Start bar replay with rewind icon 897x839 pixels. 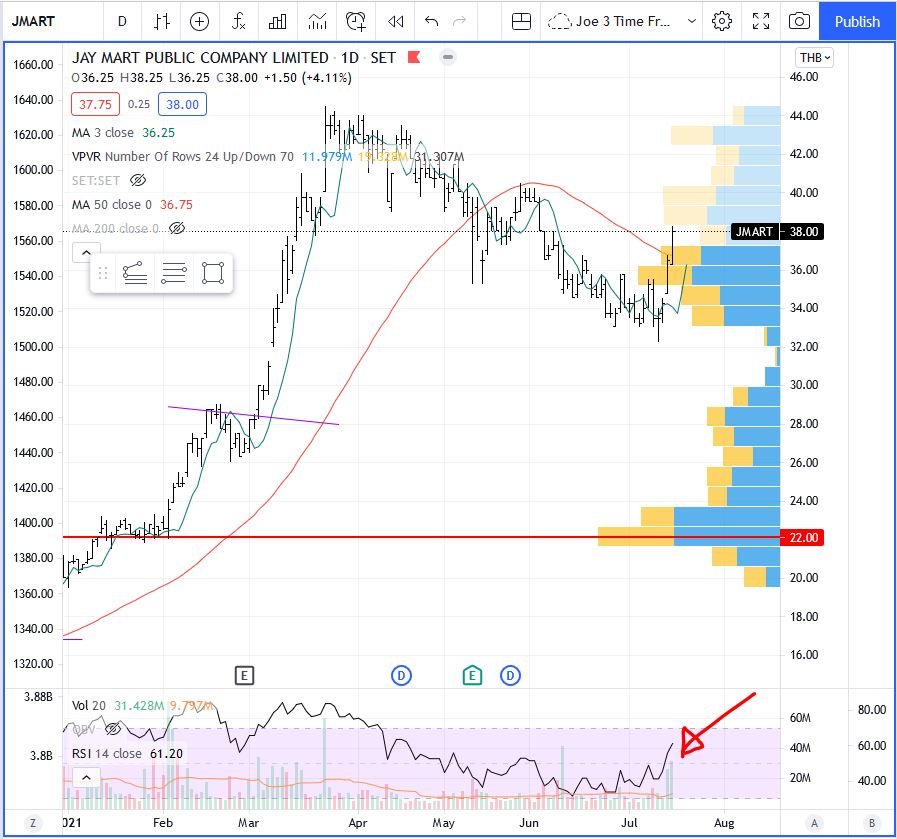395,21
